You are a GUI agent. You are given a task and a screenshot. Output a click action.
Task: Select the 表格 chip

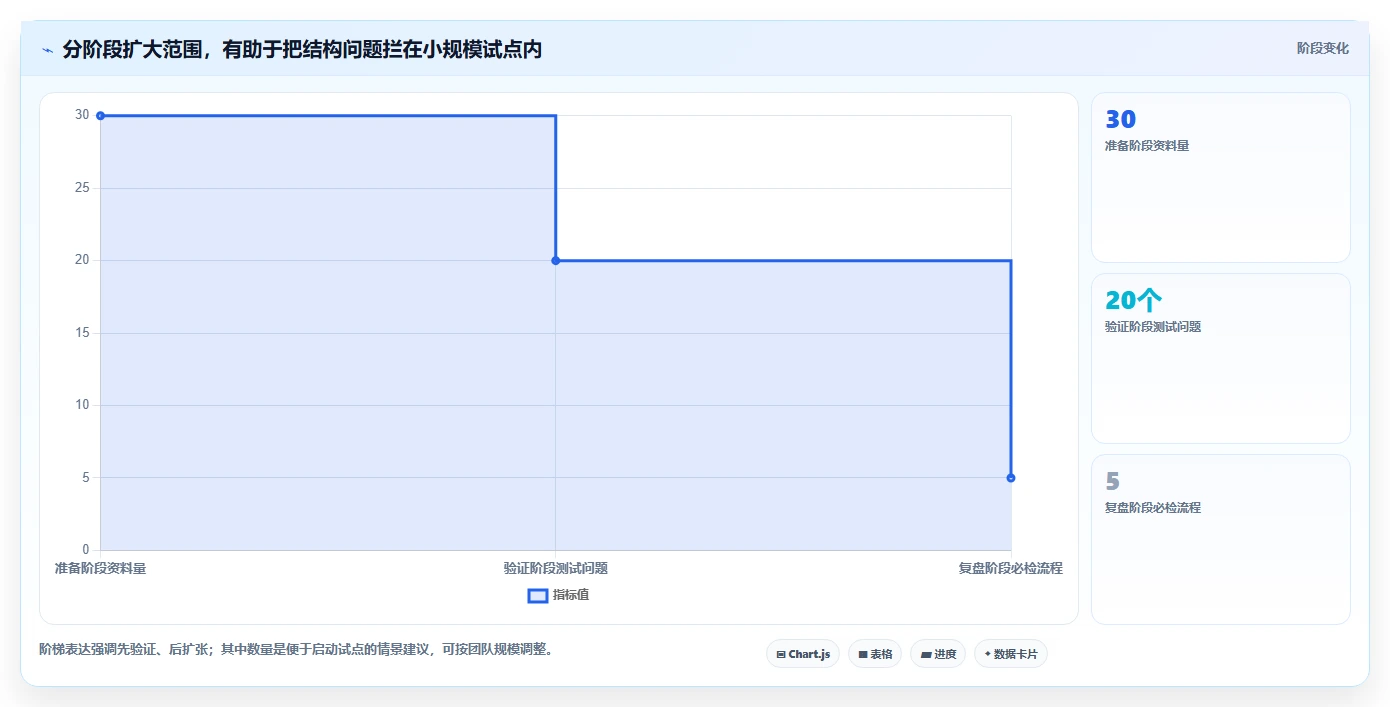click(x=875, y=654)
